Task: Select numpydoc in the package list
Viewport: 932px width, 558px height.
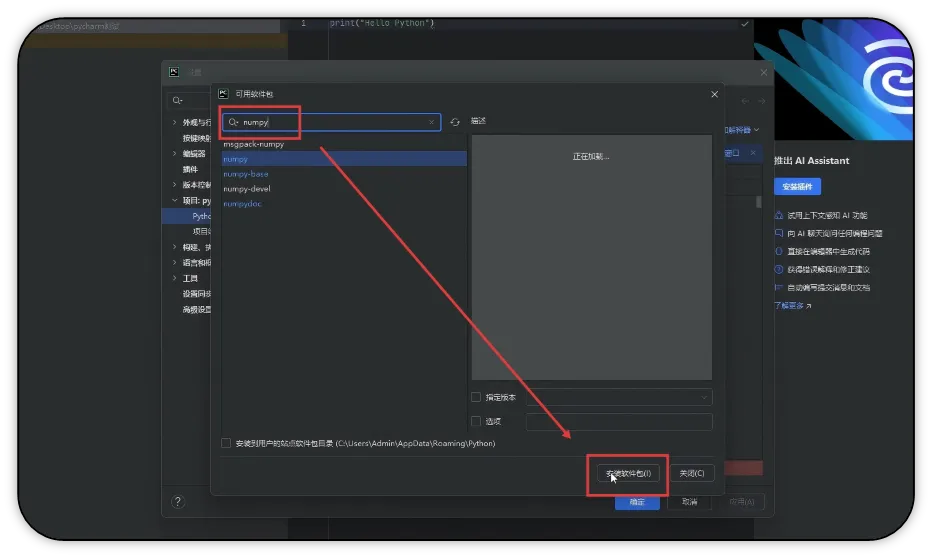Action: tap(243, 204)
